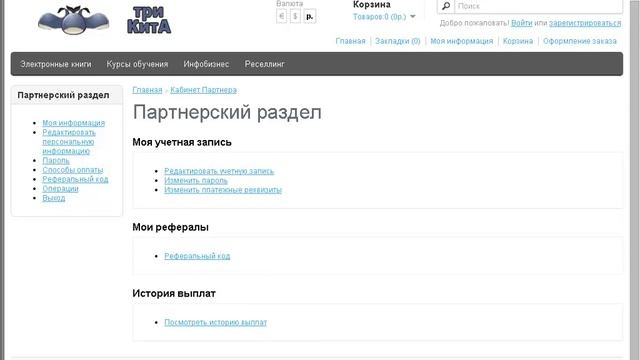The width and height of the screenshot is (640, 360).
Task: Select the dollar currency icon
Action: 295,16
